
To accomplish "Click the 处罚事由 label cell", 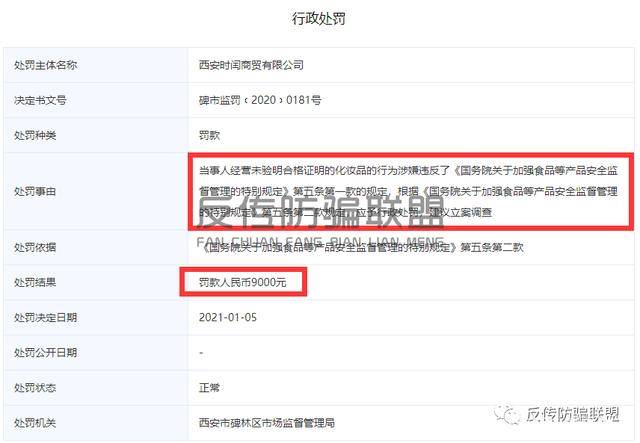I will (96, 191).
